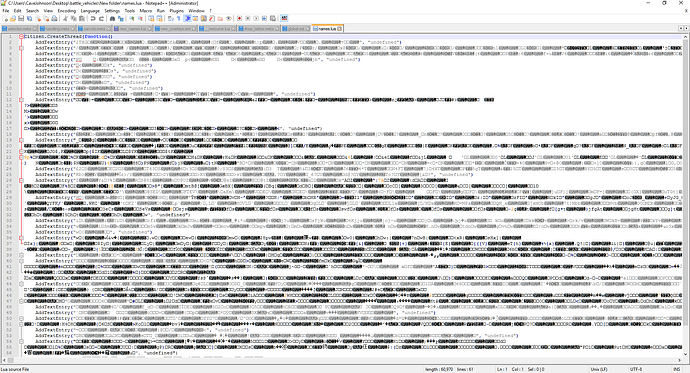The height and width of the screenshot is (373, 690).
Task: Open the Encoding menu
Action: 66,11
